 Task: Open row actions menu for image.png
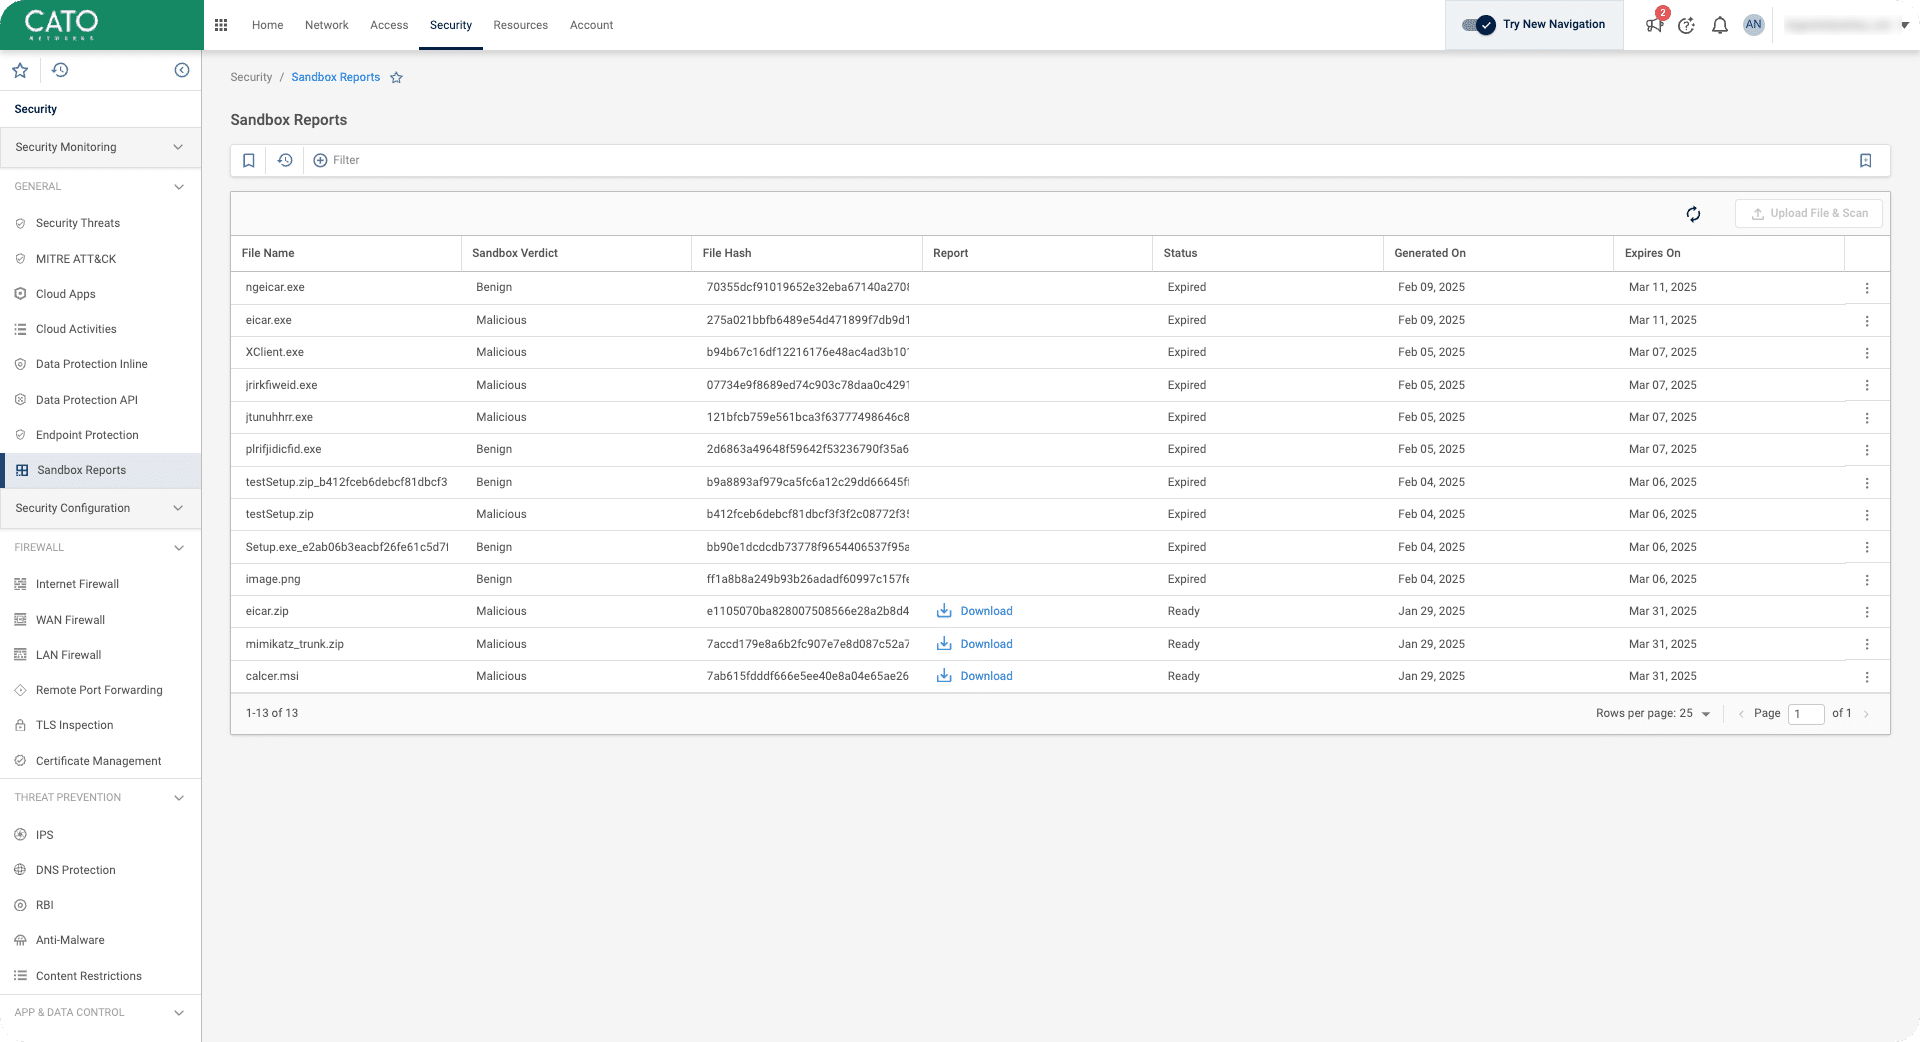(1867, 580)
